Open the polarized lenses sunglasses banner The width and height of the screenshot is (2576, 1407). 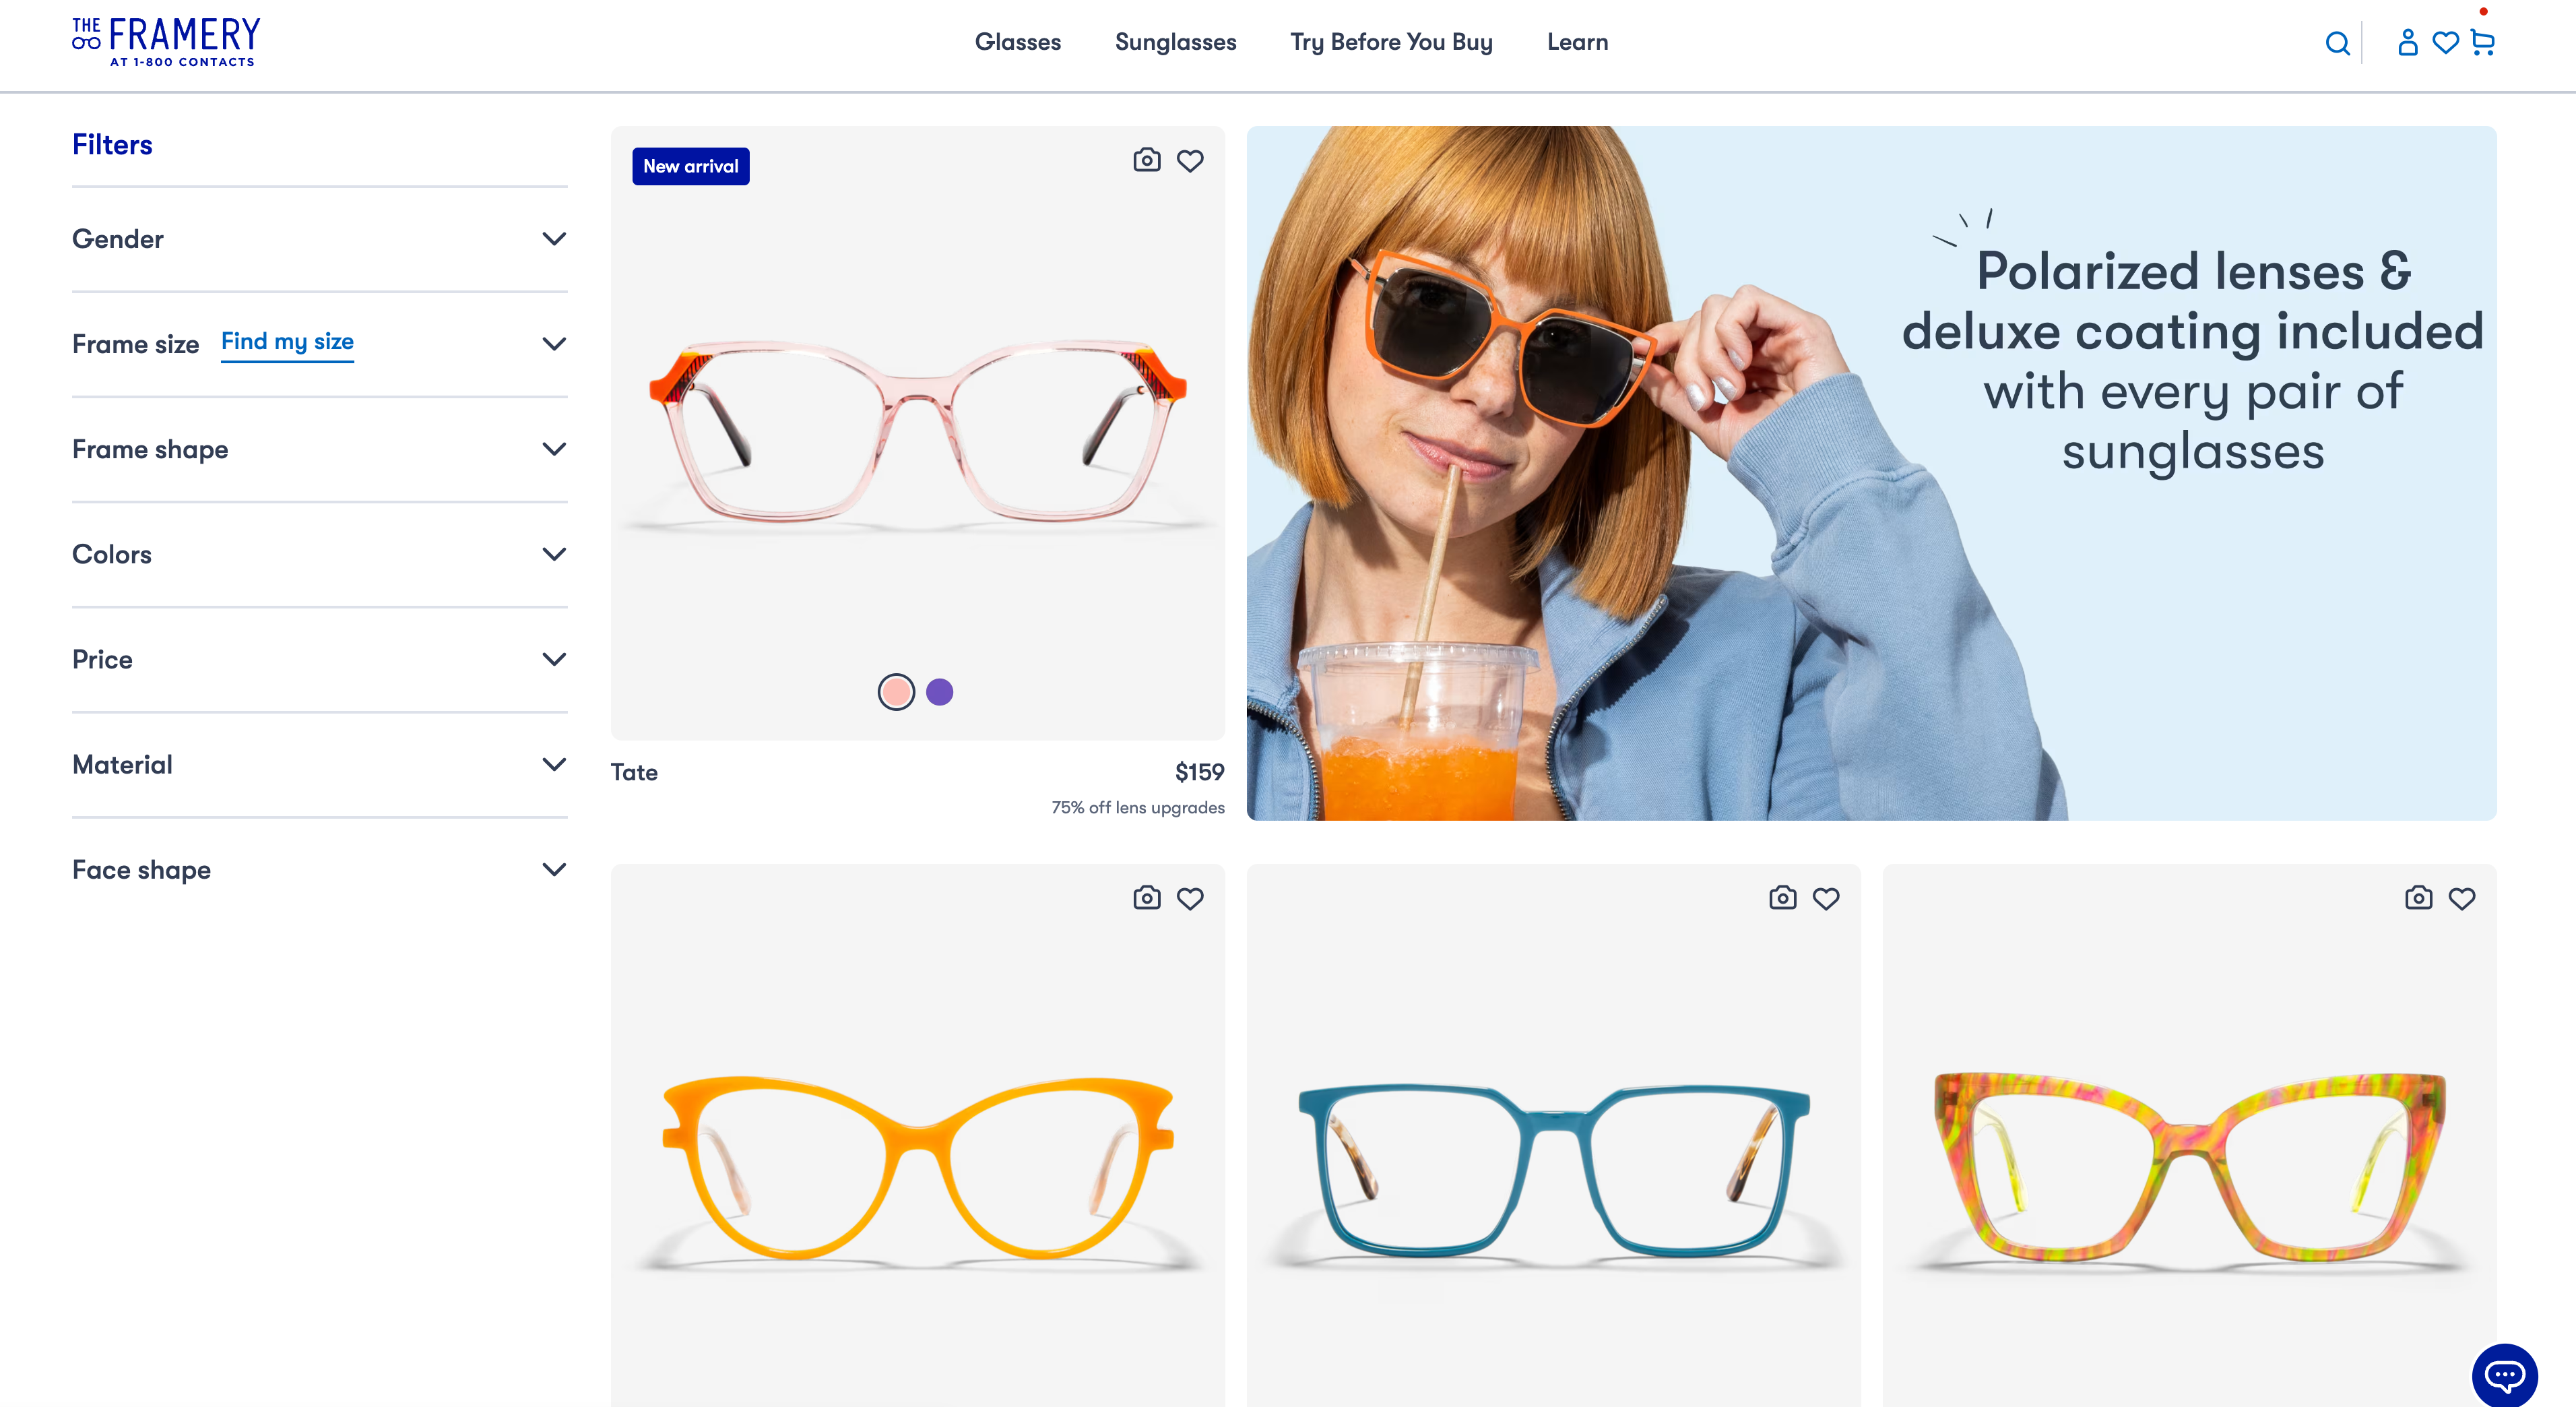point(1871,473)
